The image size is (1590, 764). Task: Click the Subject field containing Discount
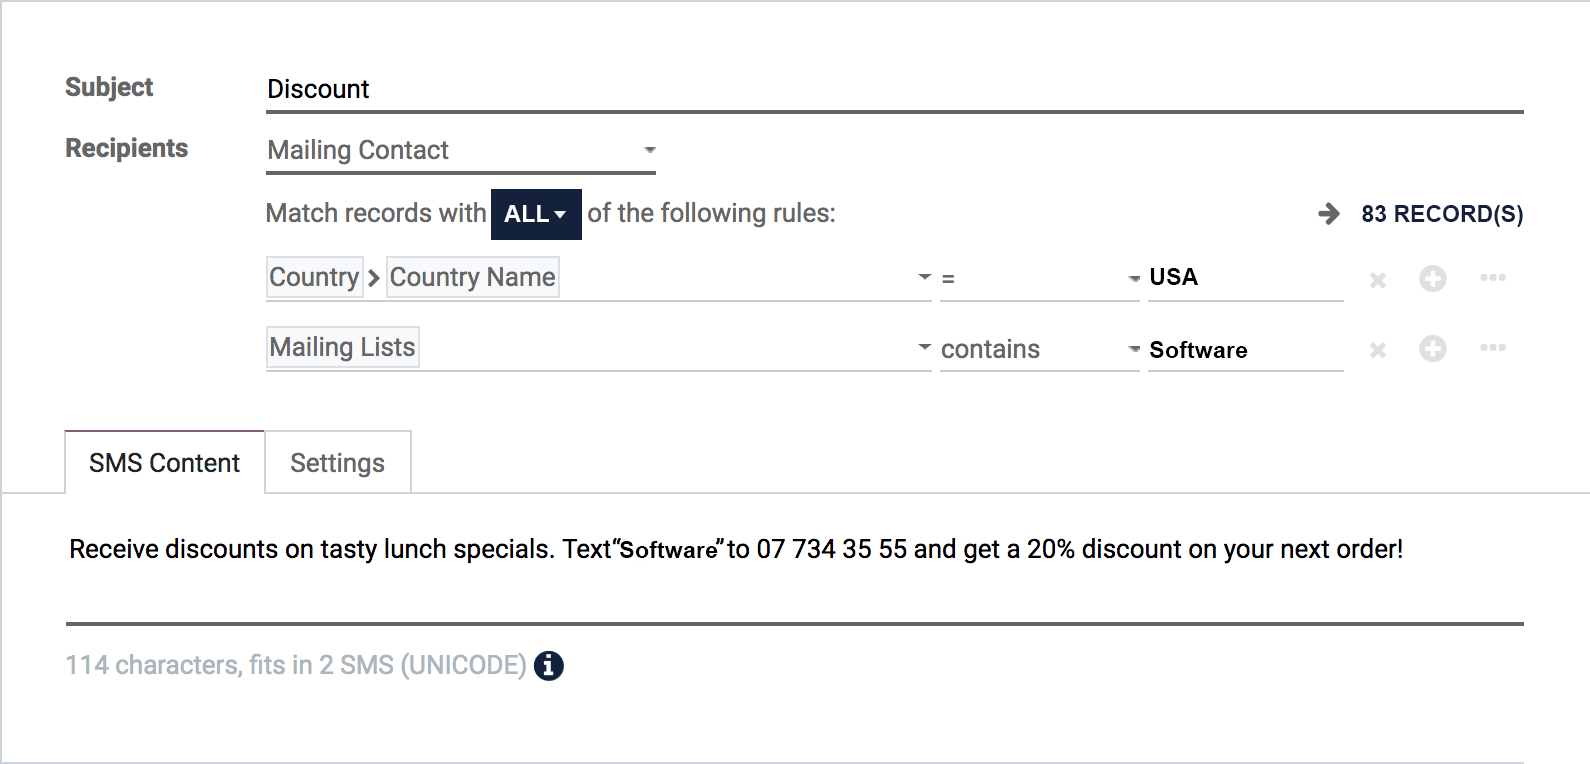[895, 90]
